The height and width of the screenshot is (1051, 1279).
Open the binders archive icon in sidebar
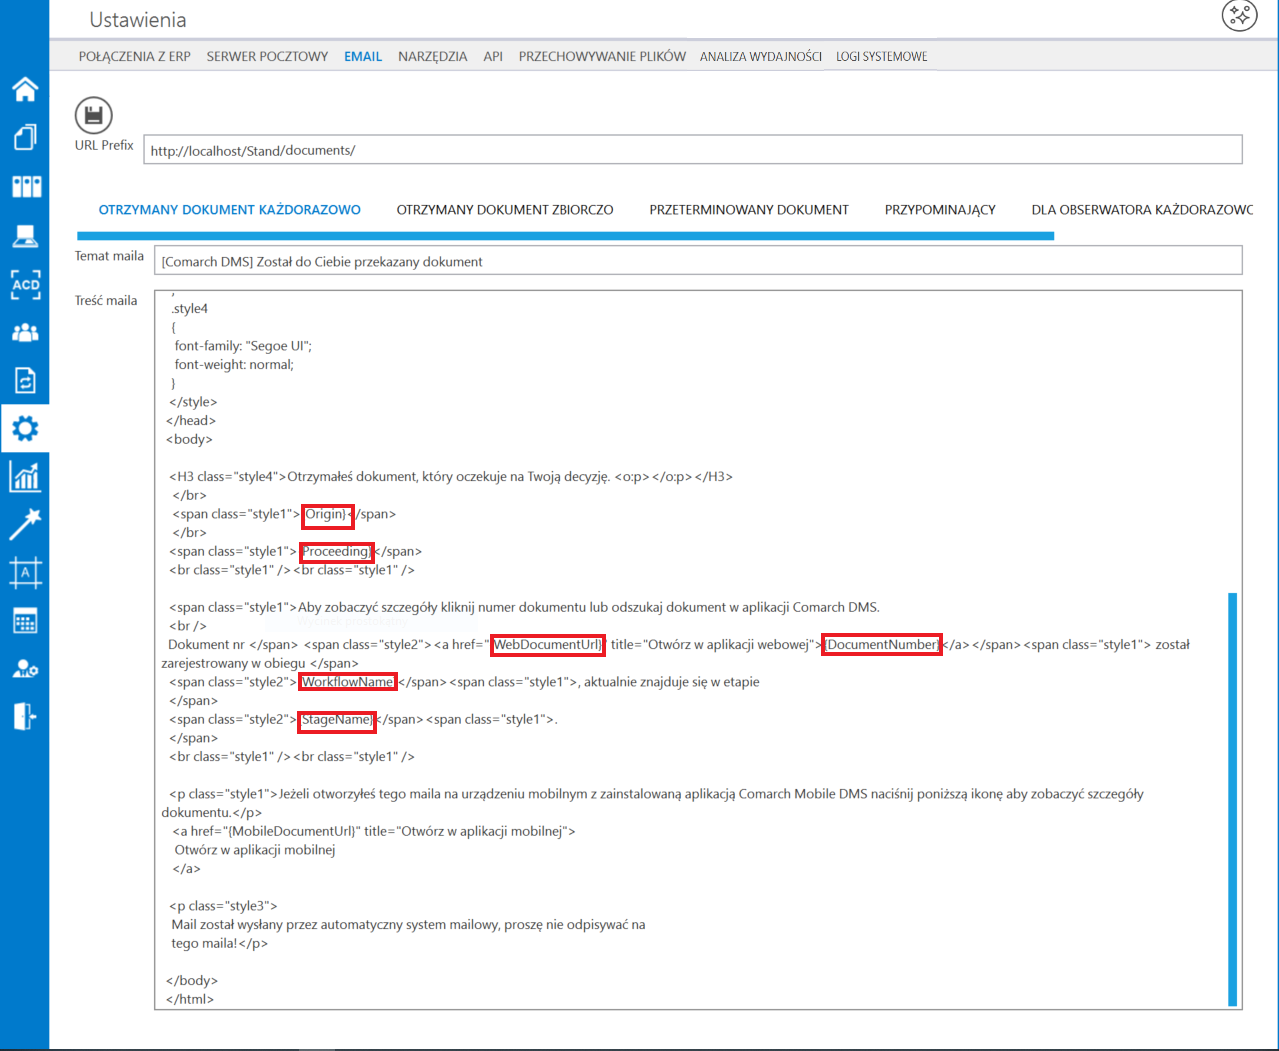click(x=25, y=186)
